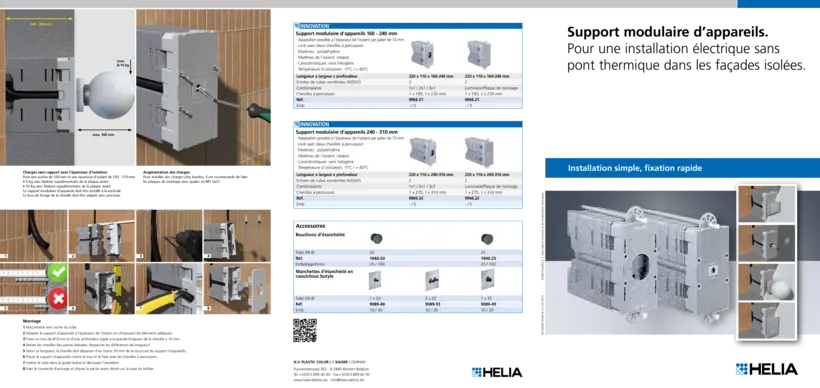Viewport: 820px width, 388px height.
Task: Select the montage step image with the drill
Action: [x=169, y=235]
